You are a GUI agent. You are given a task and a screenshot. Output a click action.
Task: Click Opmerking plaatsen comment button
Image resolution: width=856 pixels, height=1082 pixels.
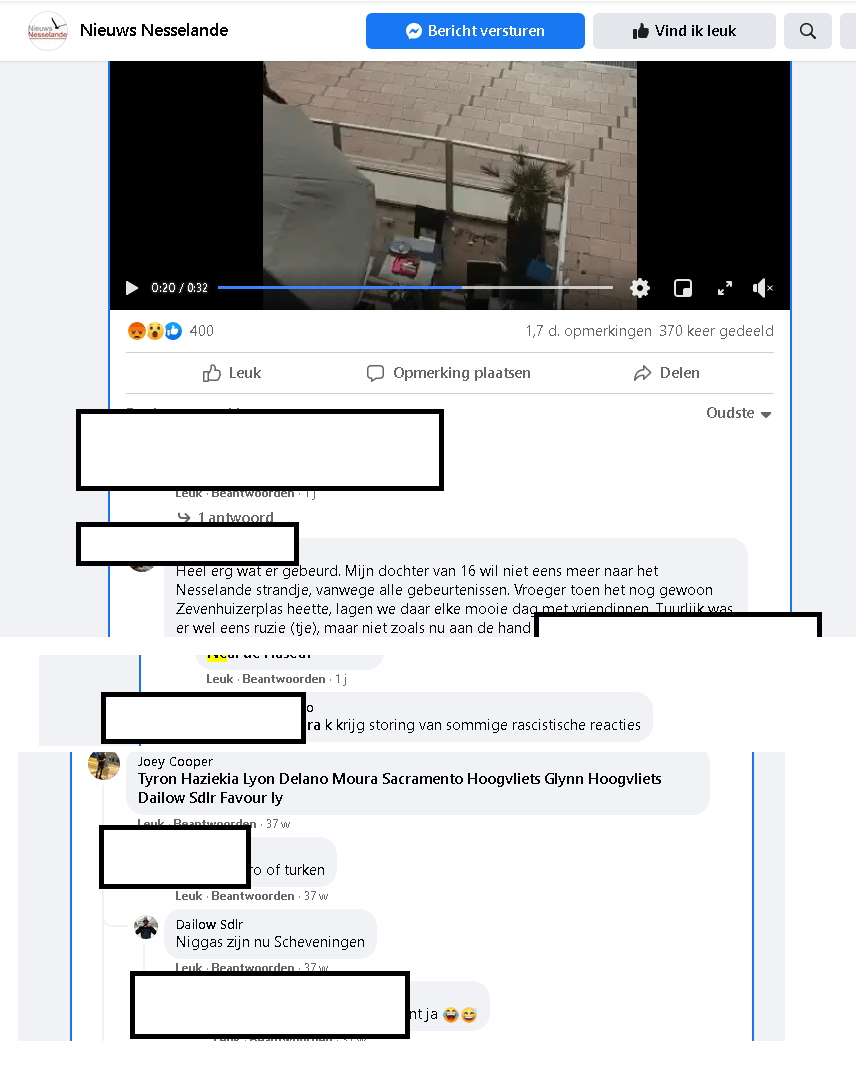(x=449, y=373)
